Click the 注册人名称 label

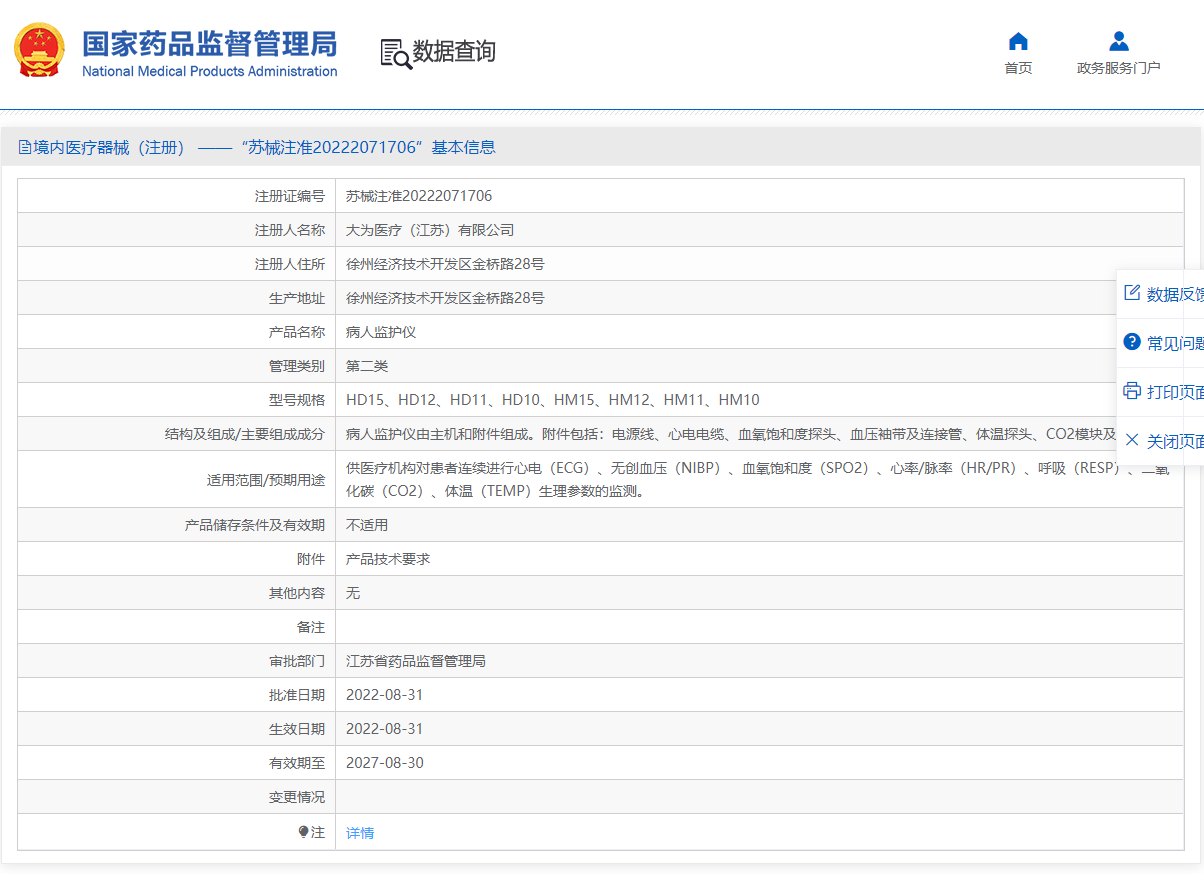click(290, 230)
